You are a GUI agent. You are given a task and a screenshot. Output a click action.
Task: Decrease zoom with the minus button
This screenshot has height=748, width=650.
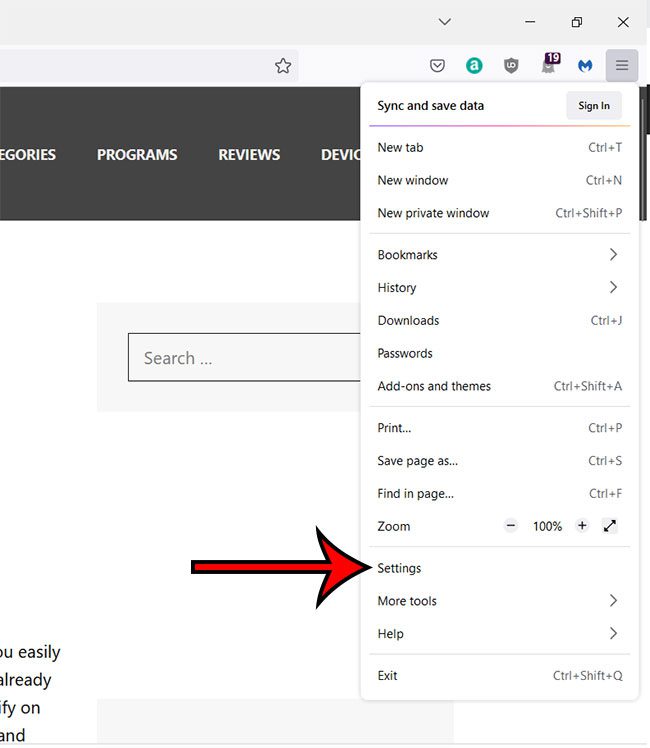(511, 526)
